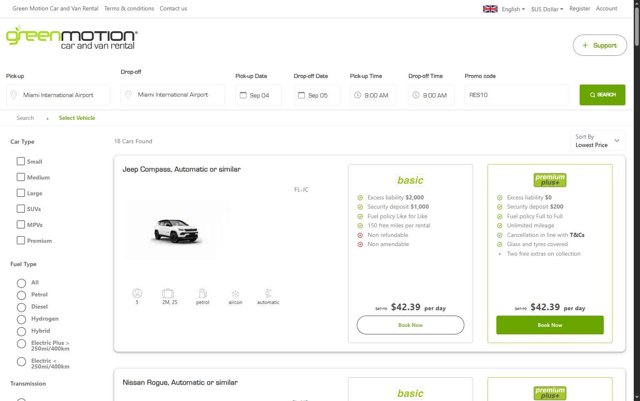The height and width of the screenshot is (401, 640).
Task: Tick the Large car type checkbox
Action: tap(21, 193)
